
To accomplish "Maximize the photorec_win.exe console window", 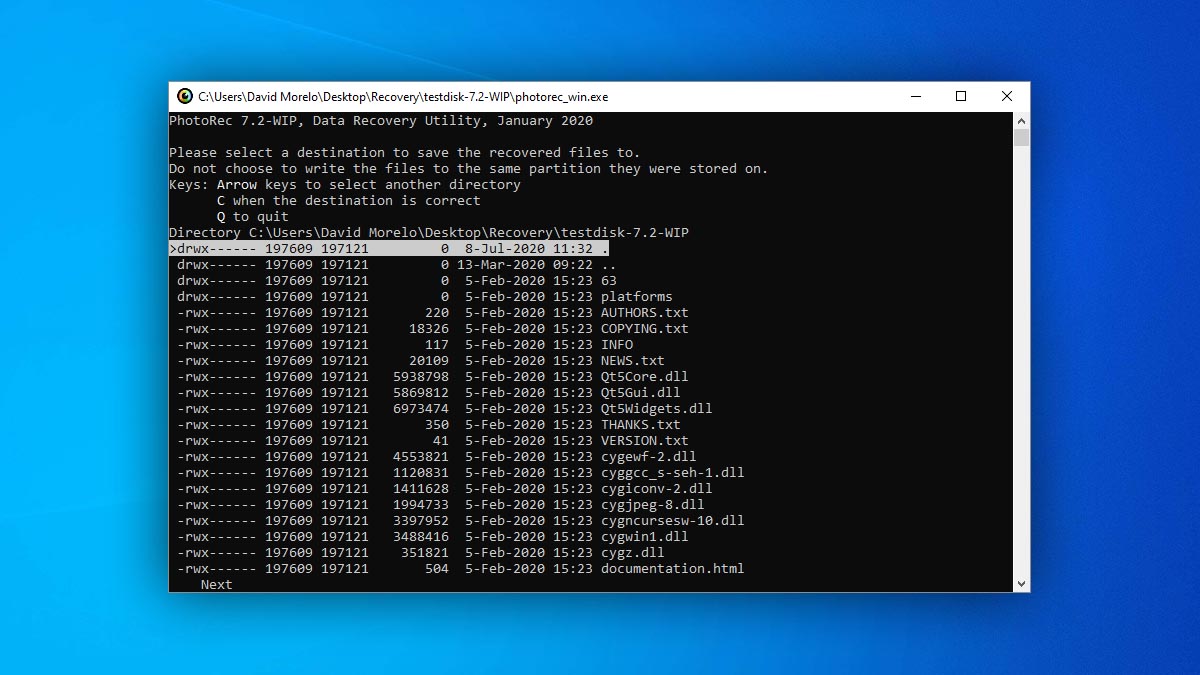I will (x=961, y=97).
